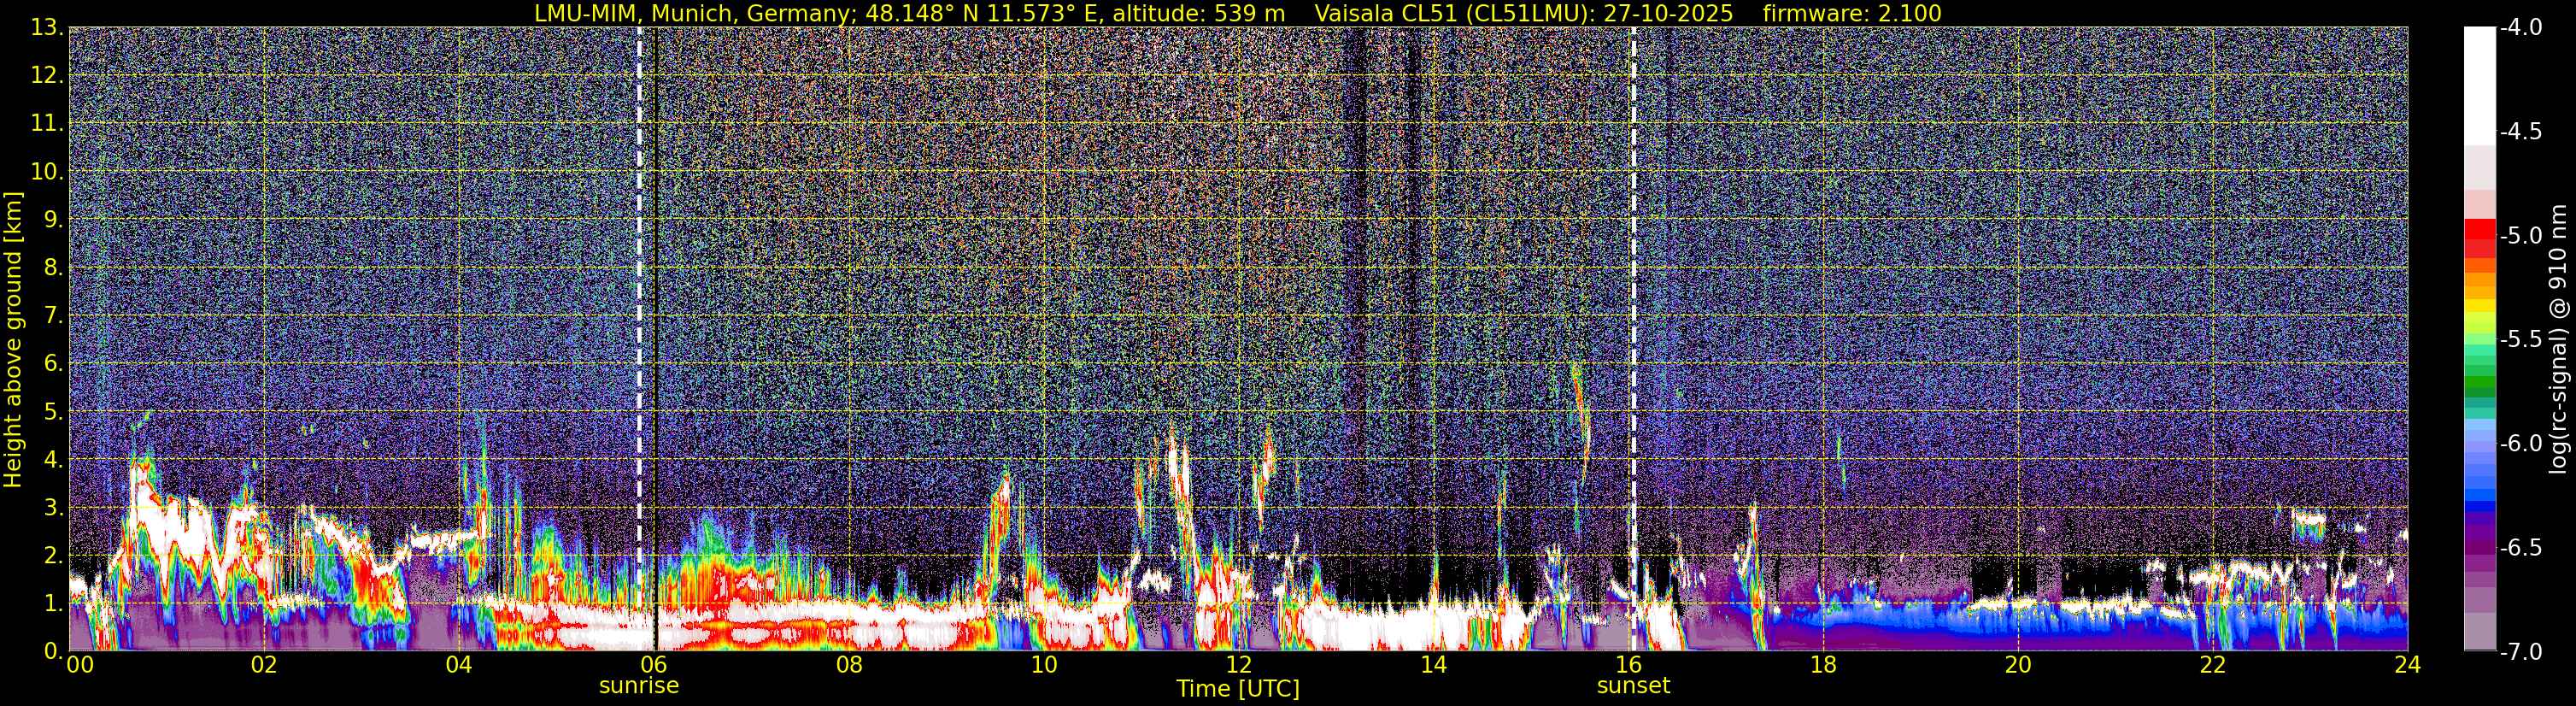Click the "log(rc-signal) @ 910 nm" colorbar label
The width and height of the screenshot is (2576, 706).
point(2558,339)
